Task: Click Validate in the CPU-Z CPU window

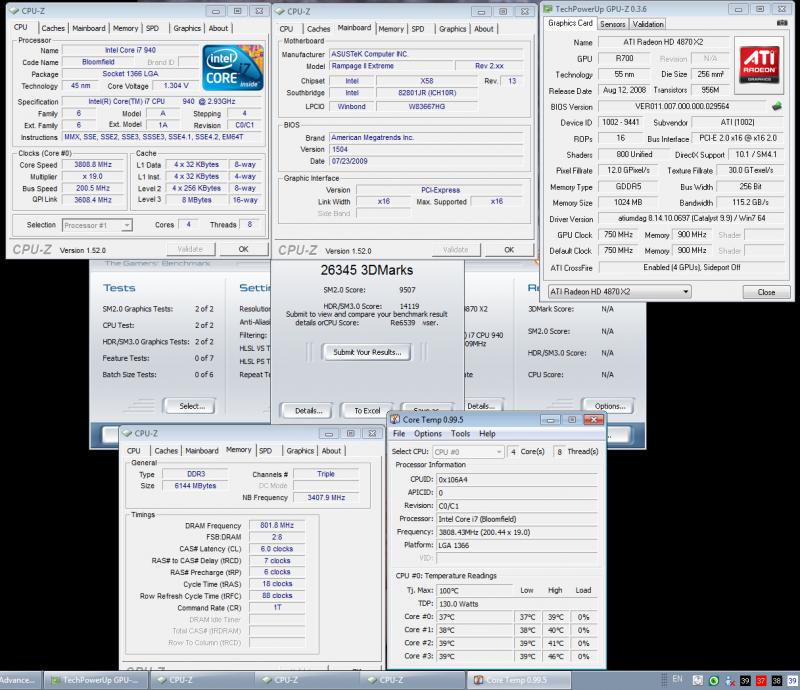Action: pos(190,249)
